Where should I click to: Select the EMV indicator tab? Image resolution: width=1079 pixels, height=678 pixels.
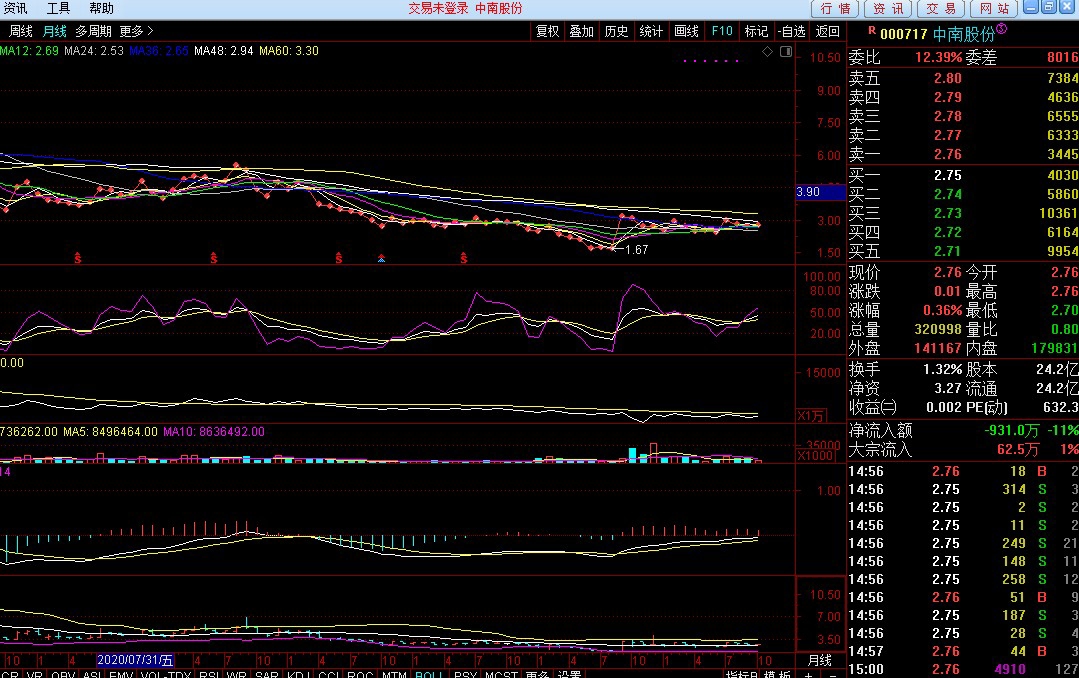121,674
